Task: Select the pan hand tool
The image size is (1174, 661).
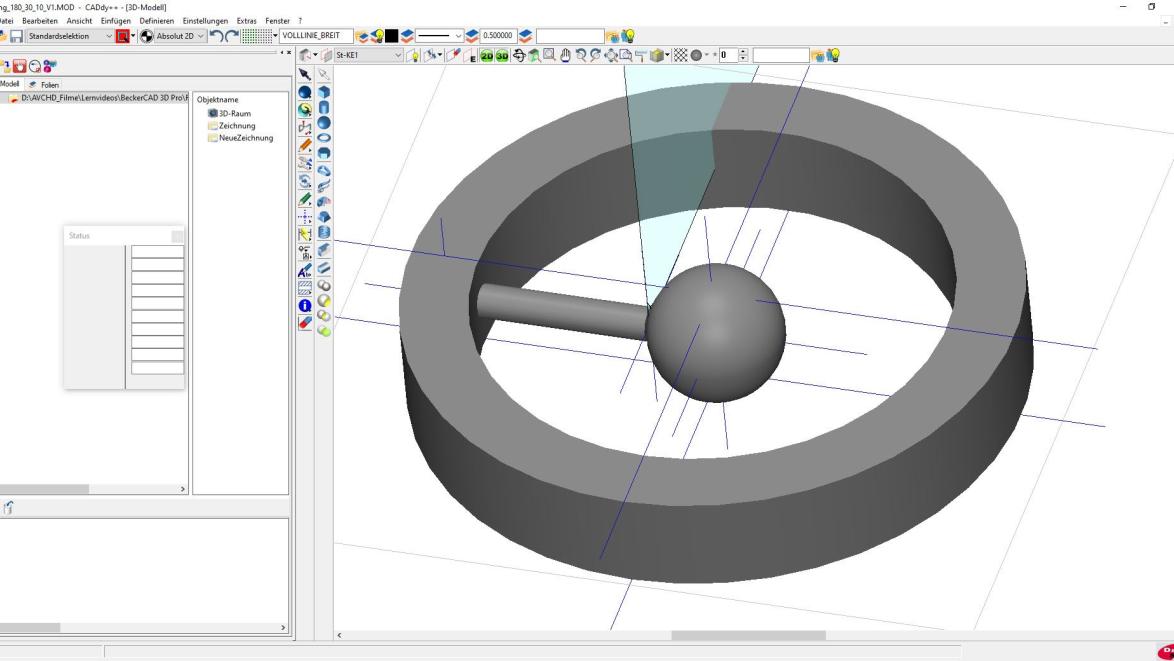Action: pos(566,55)
